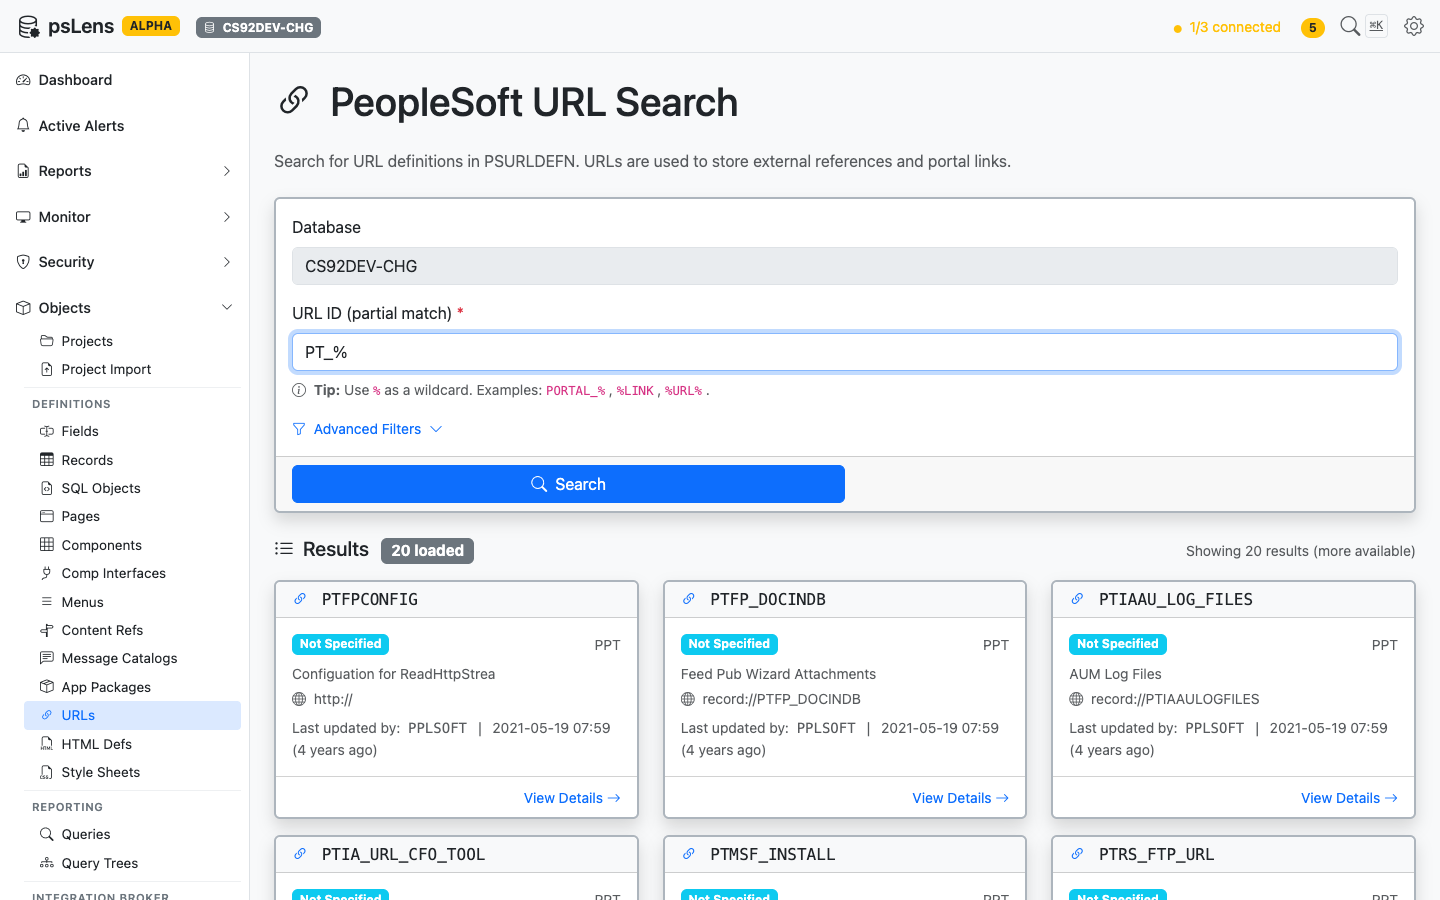Expand the Security sidebar section
1440x900 pixels.
tap(124, 262)
